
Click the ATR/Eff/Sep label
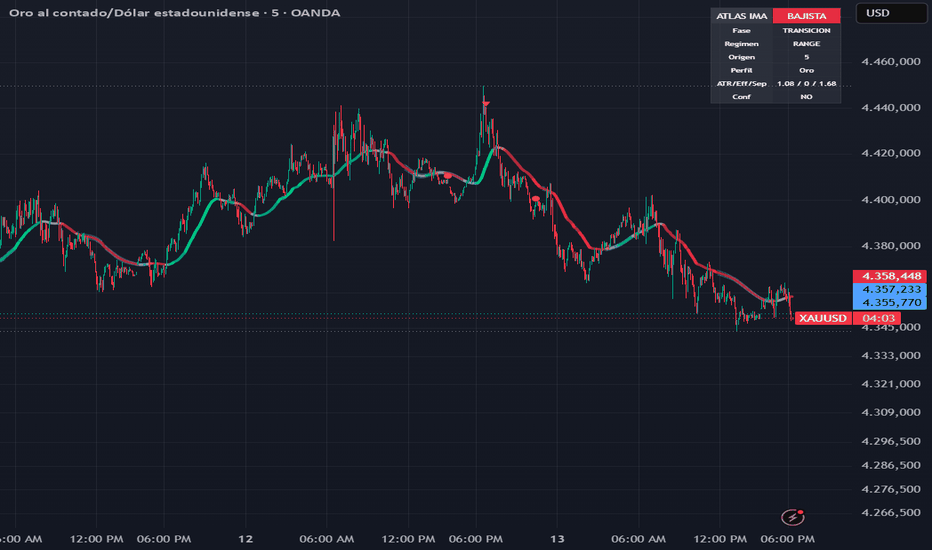pos(741,83)
